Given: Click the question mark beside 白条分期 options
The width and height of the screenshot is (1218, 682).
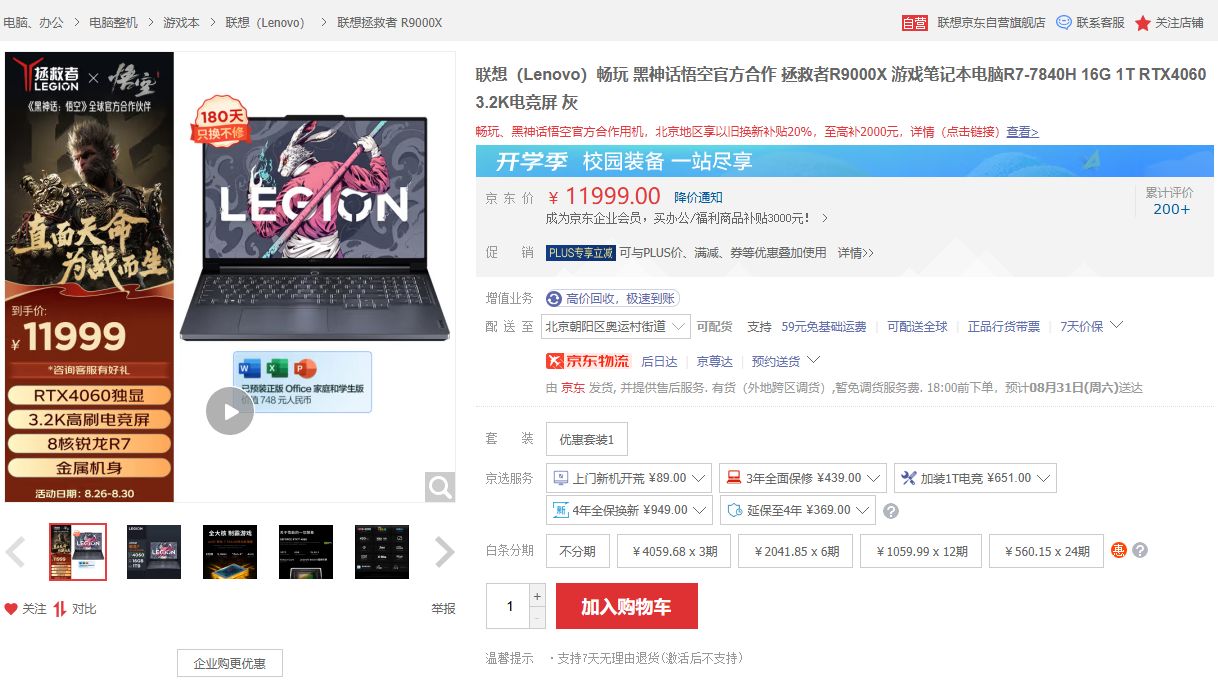Looking at the screenshot, I should coord(1140,550).
